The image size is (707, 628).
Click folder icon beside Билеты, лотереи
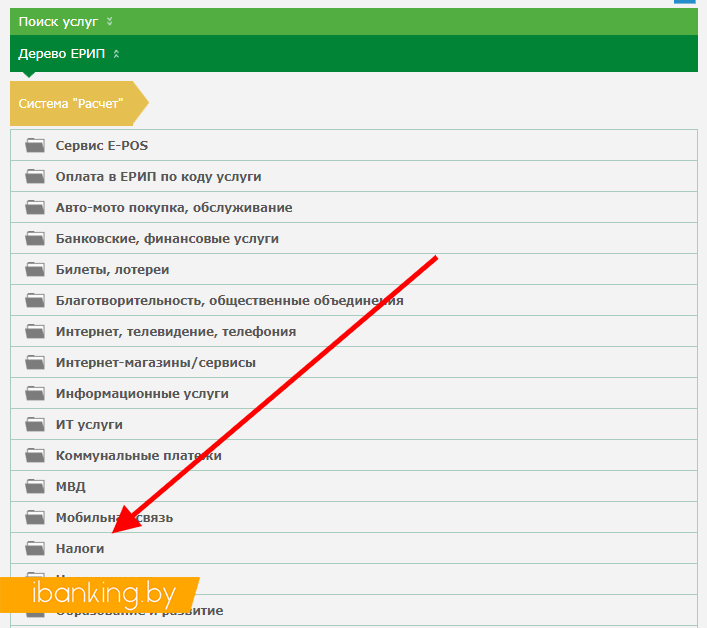click(x=36, y=269)
